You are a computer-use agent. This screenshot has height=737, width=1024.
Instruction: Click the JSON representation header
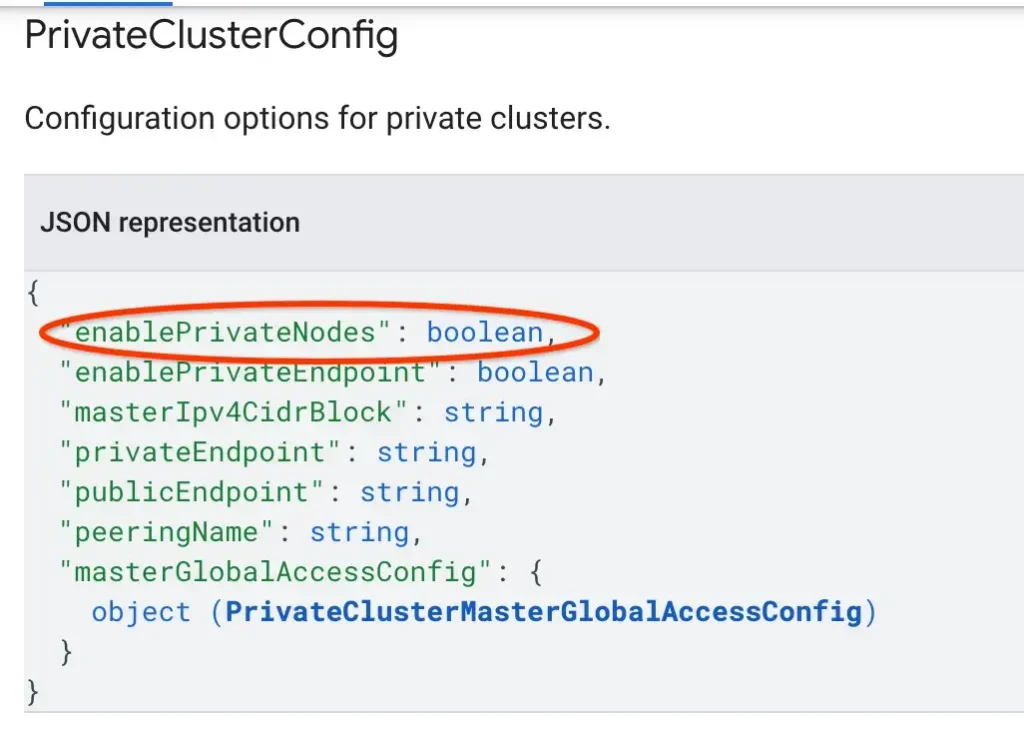(x=170, y=223)
